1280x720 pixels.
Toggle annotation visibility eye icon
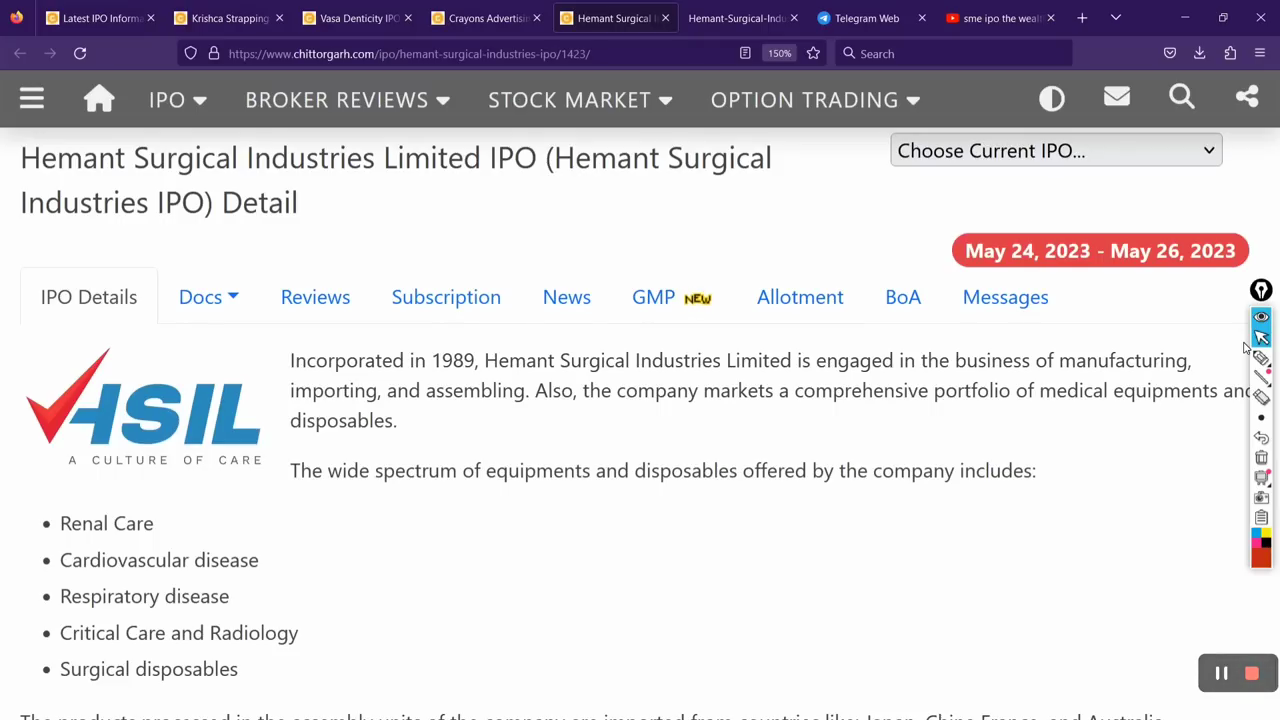pos(1261,316)
